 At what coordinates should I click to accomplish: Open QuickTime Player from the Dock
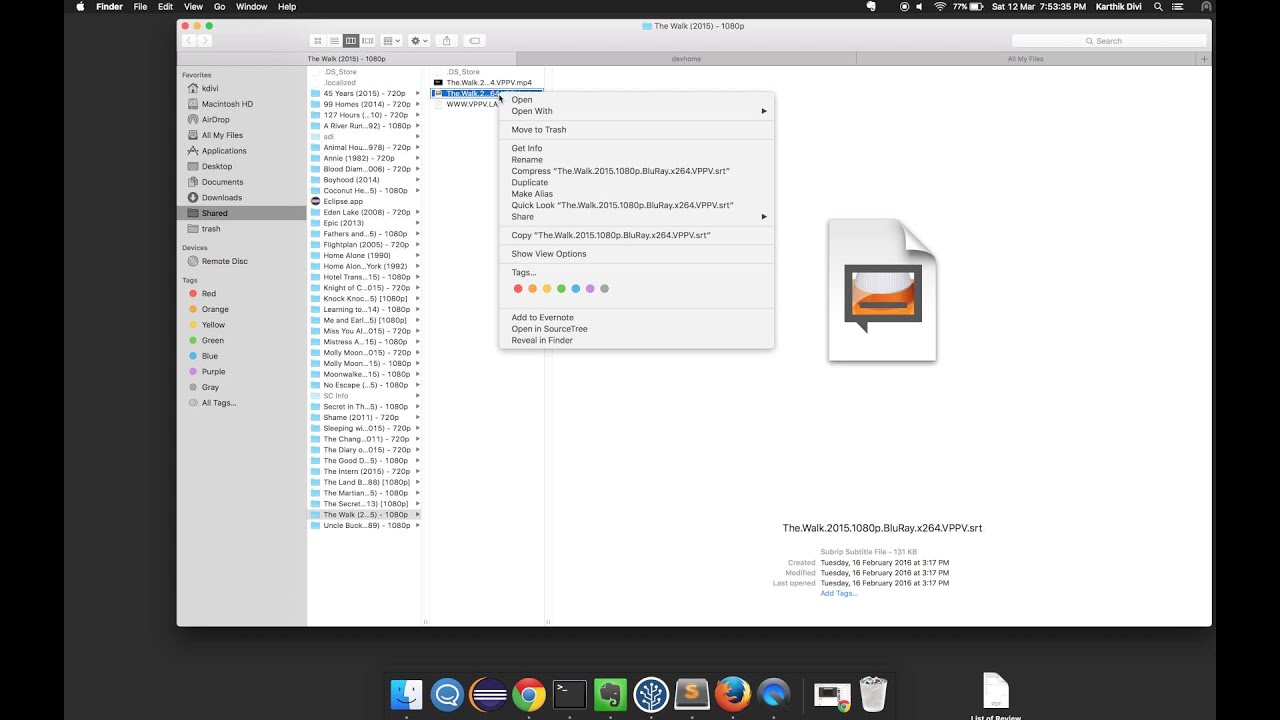pyautogui.click(x=773, y=694)
